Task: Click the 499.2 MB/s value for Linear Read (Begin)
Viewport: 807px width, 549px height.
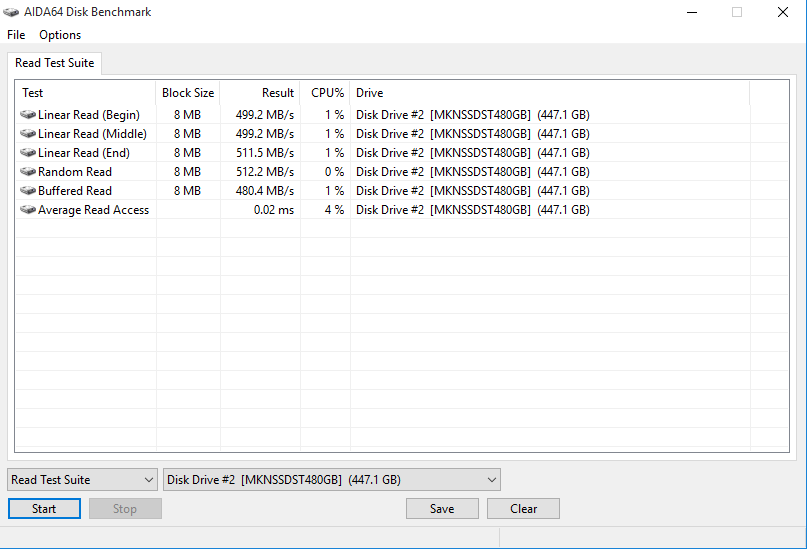Action: (265, 114)
